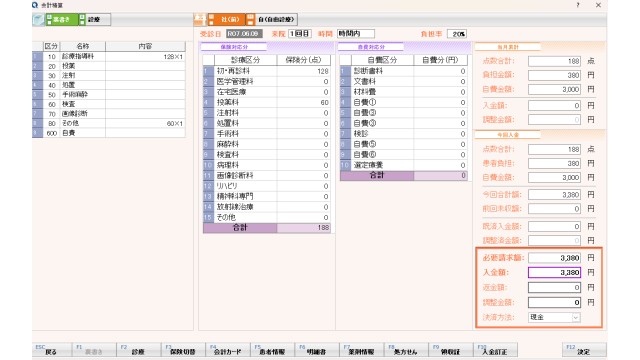Screen dimensions: 640x360
Task: Click the F7 薬剤情報 button
Action: 361,350
